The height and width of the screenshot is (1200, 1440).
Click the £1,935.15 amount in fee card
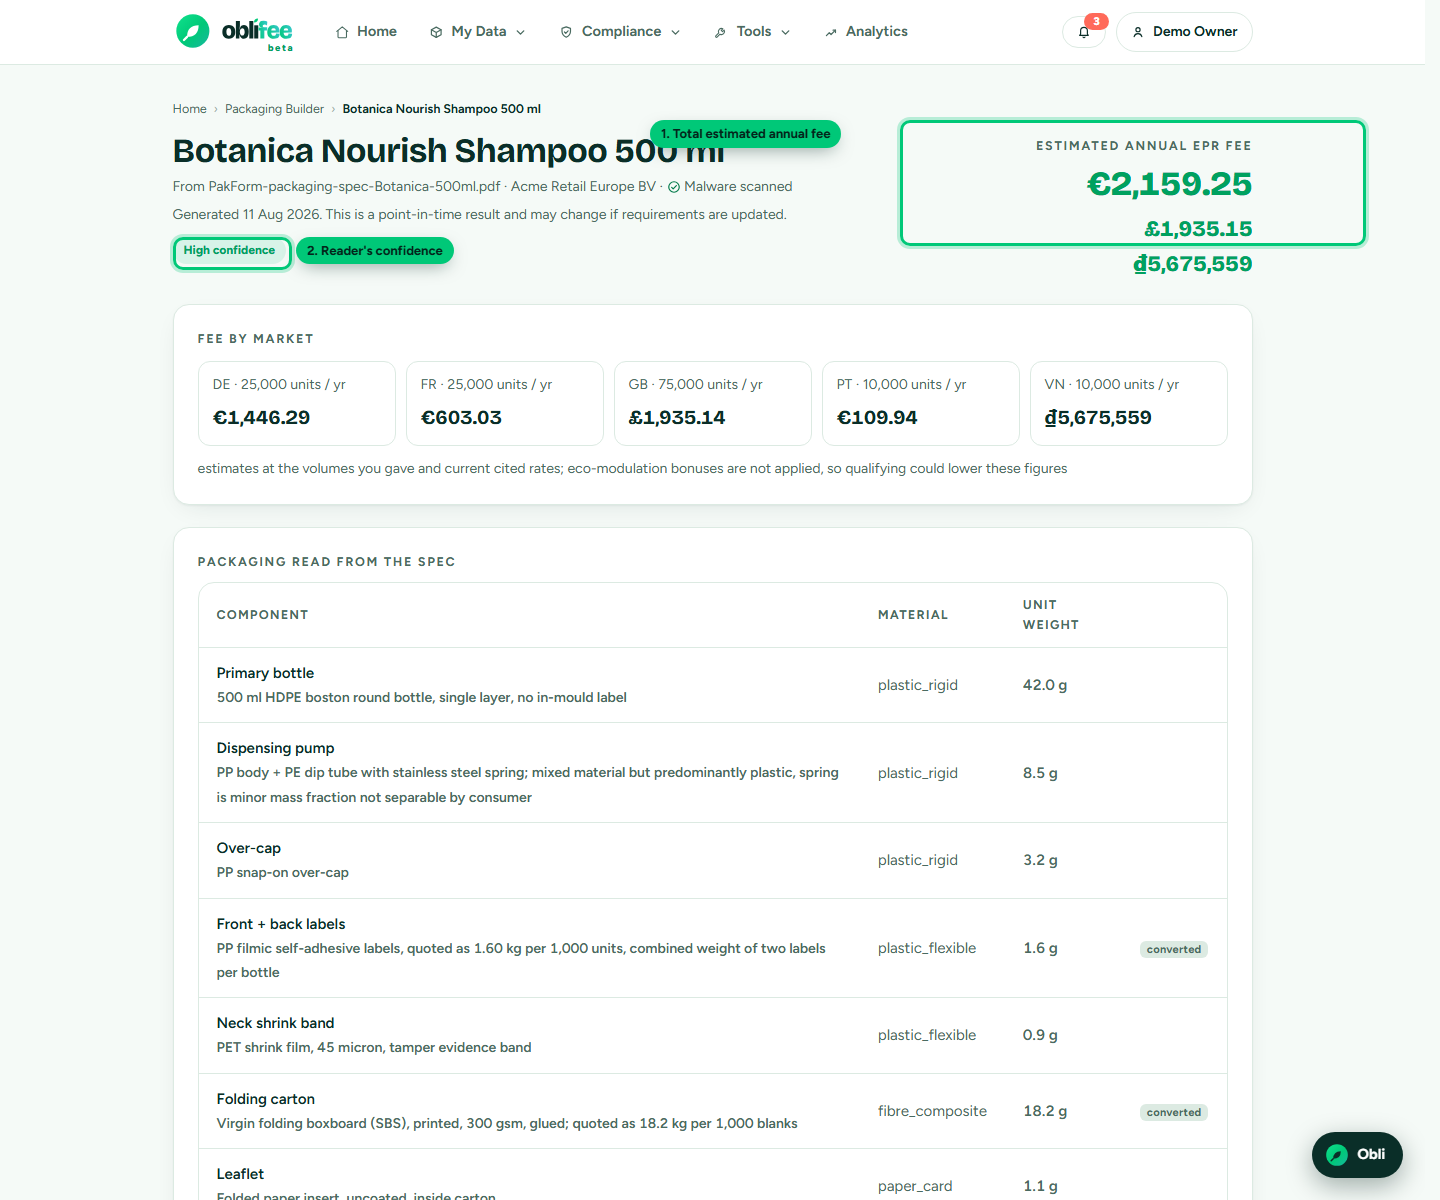[1198, 229]
